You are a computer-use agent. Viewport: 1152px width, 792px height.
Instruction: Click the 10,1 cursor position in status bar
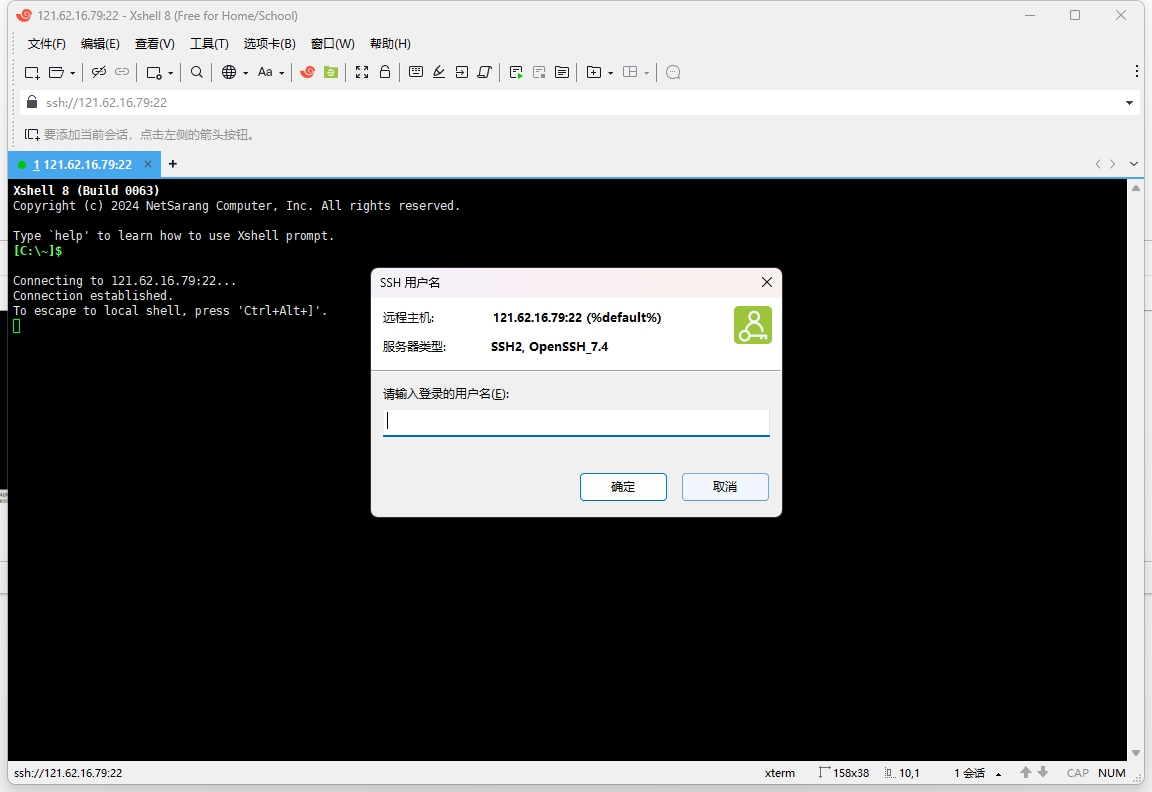pyautogui.click(x=902, y=773)
